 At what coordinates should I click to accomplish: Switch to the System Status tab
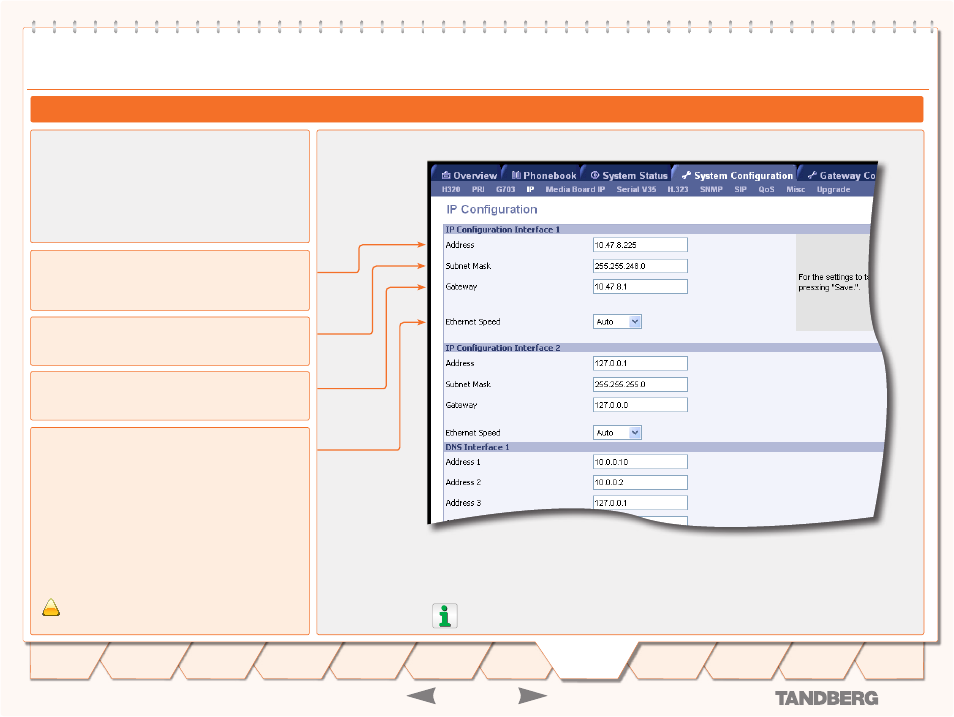(628, 175)
